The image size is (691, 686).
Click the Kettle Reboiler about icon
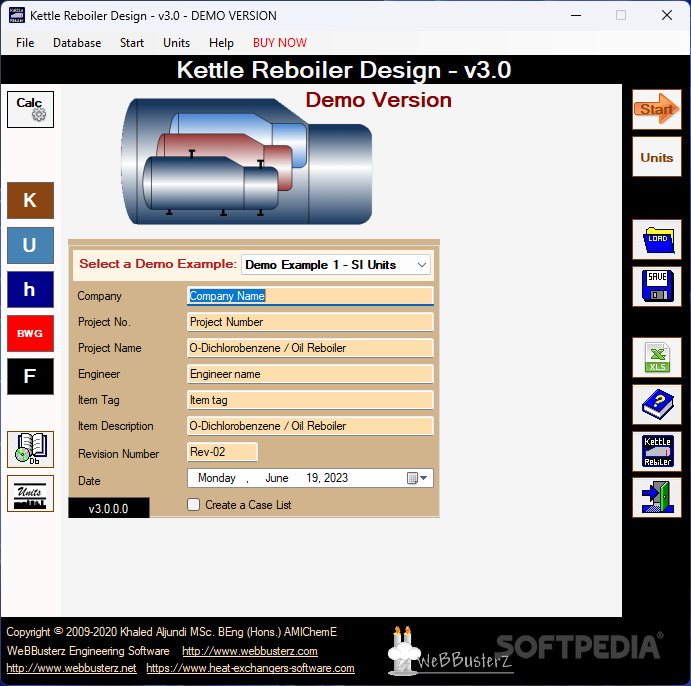point(657,451)
